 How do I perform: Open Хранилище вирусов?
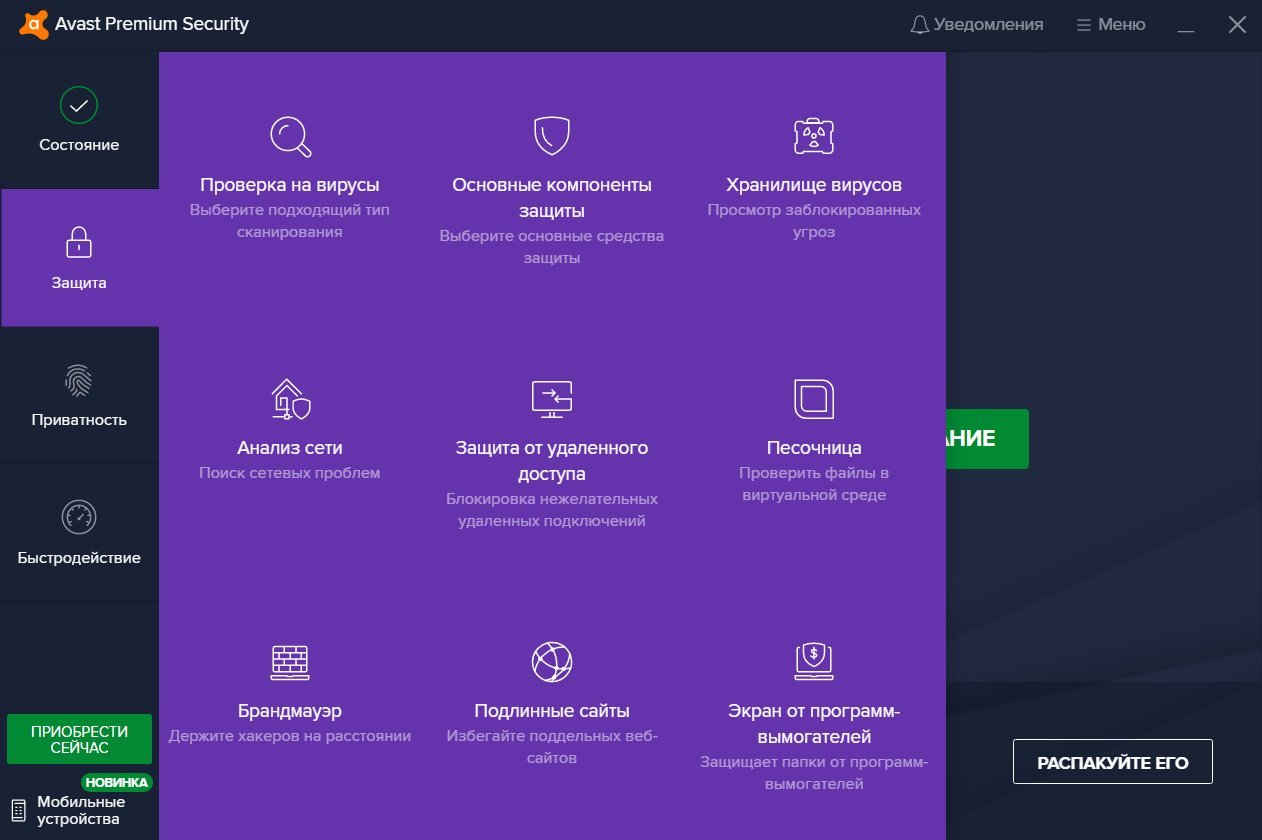(814, 185)
